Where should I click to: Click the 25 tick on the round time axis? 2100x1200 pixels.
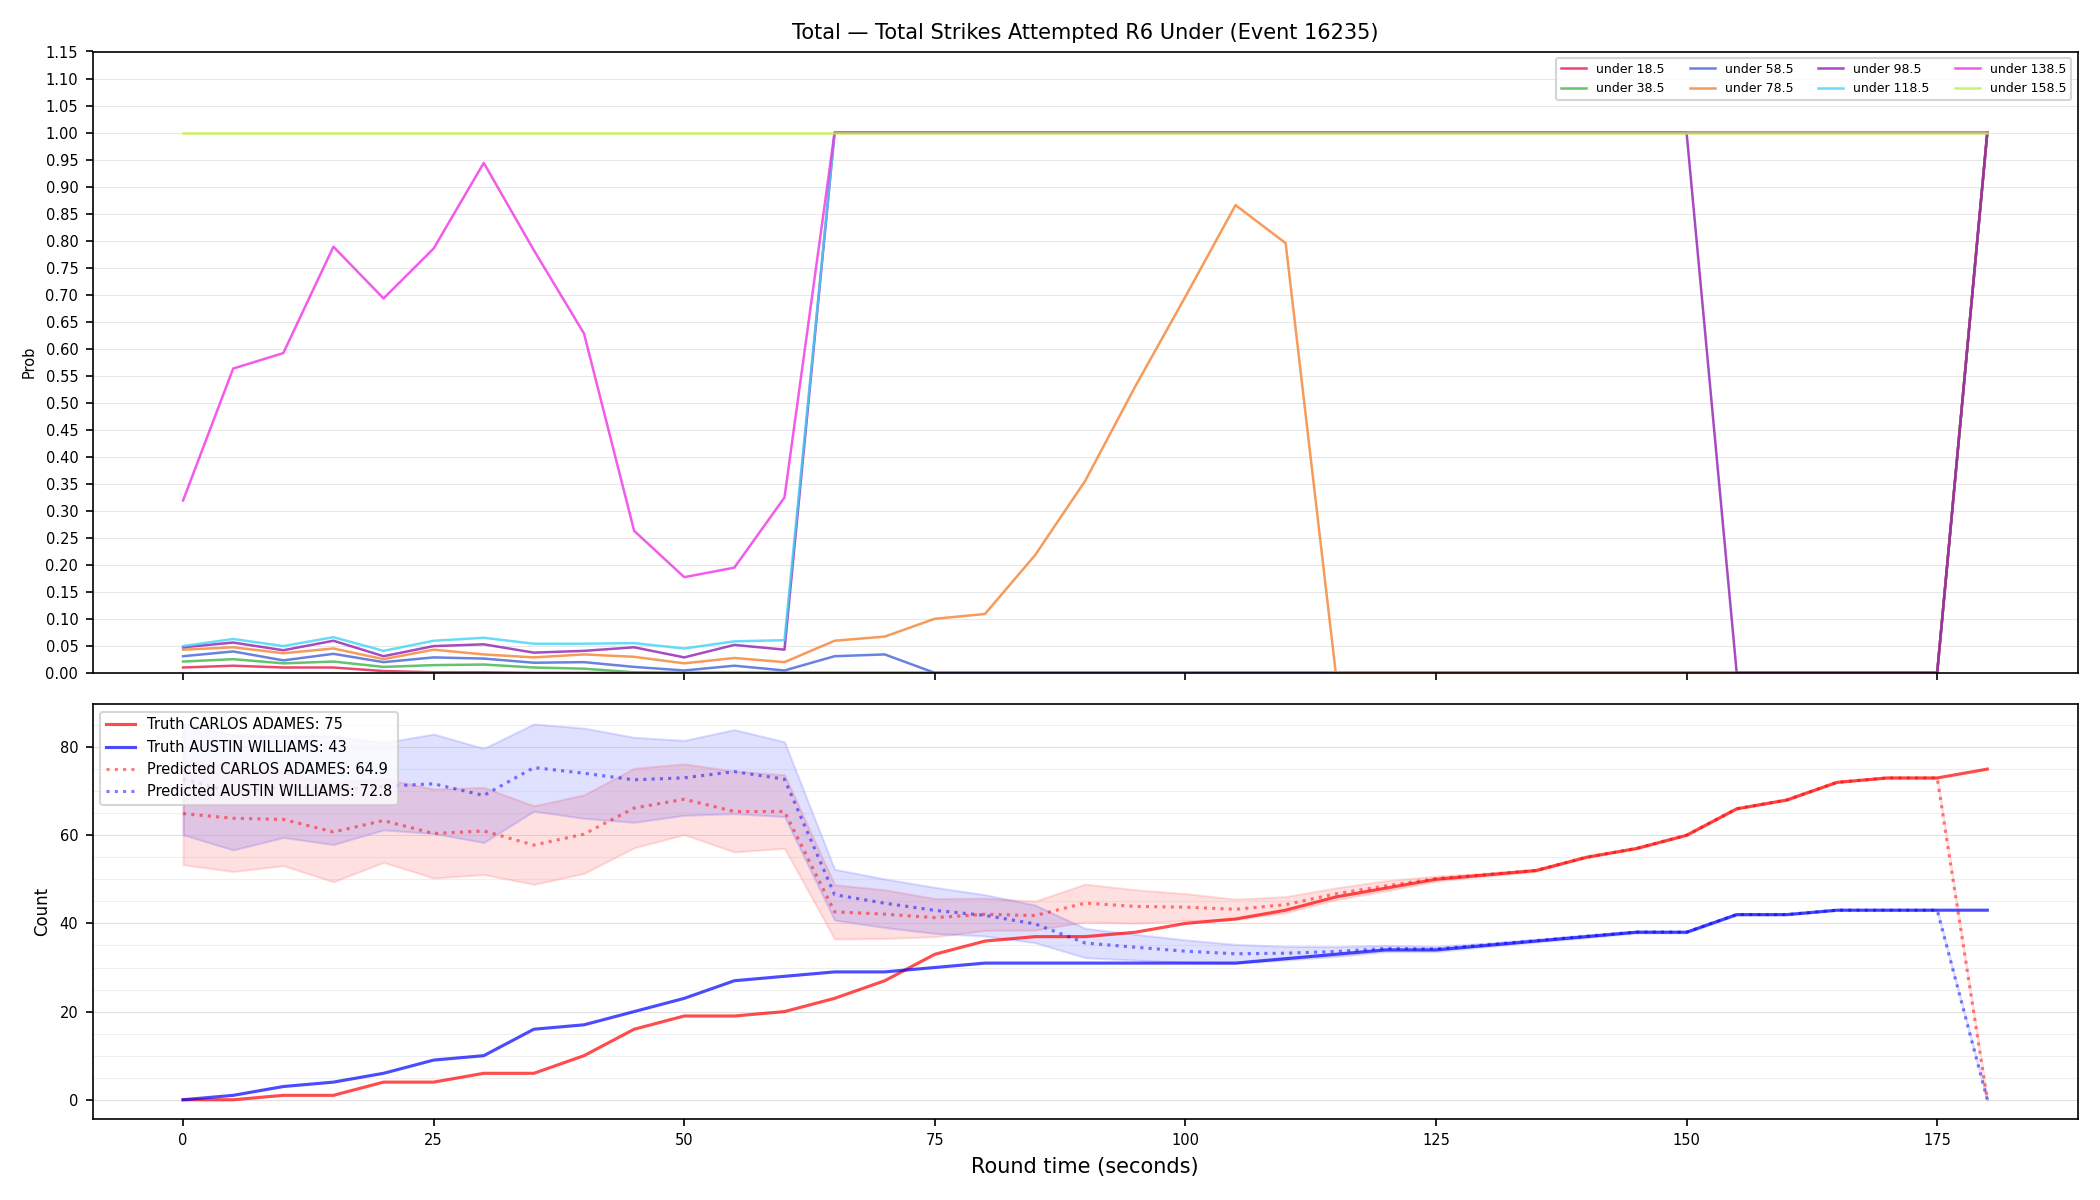[x=433, y=1138]
